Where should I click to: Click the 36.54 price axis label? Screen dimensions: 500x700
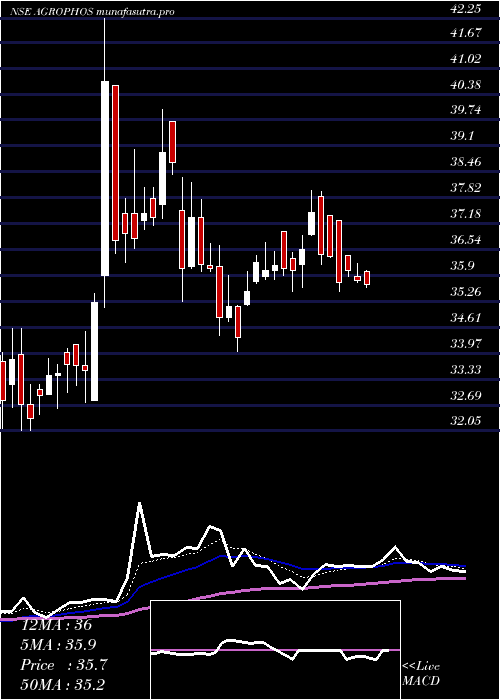pos(466,240)
